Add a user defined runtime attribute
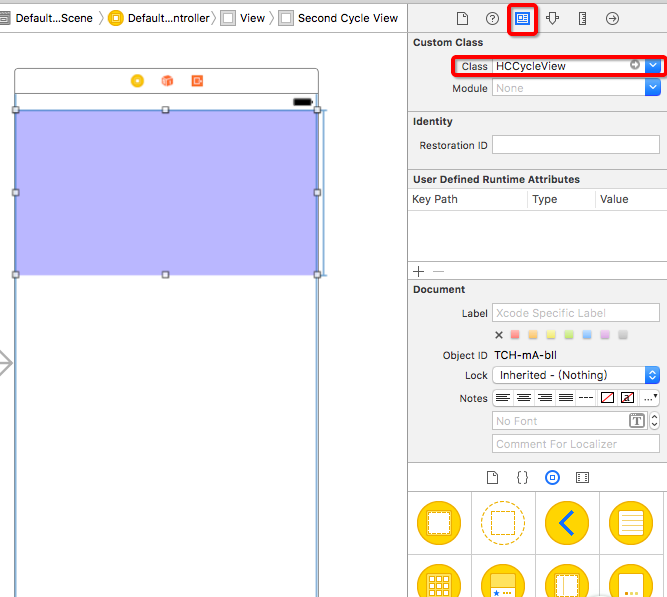This screenshot has height=597, width=667. [419, 271]
